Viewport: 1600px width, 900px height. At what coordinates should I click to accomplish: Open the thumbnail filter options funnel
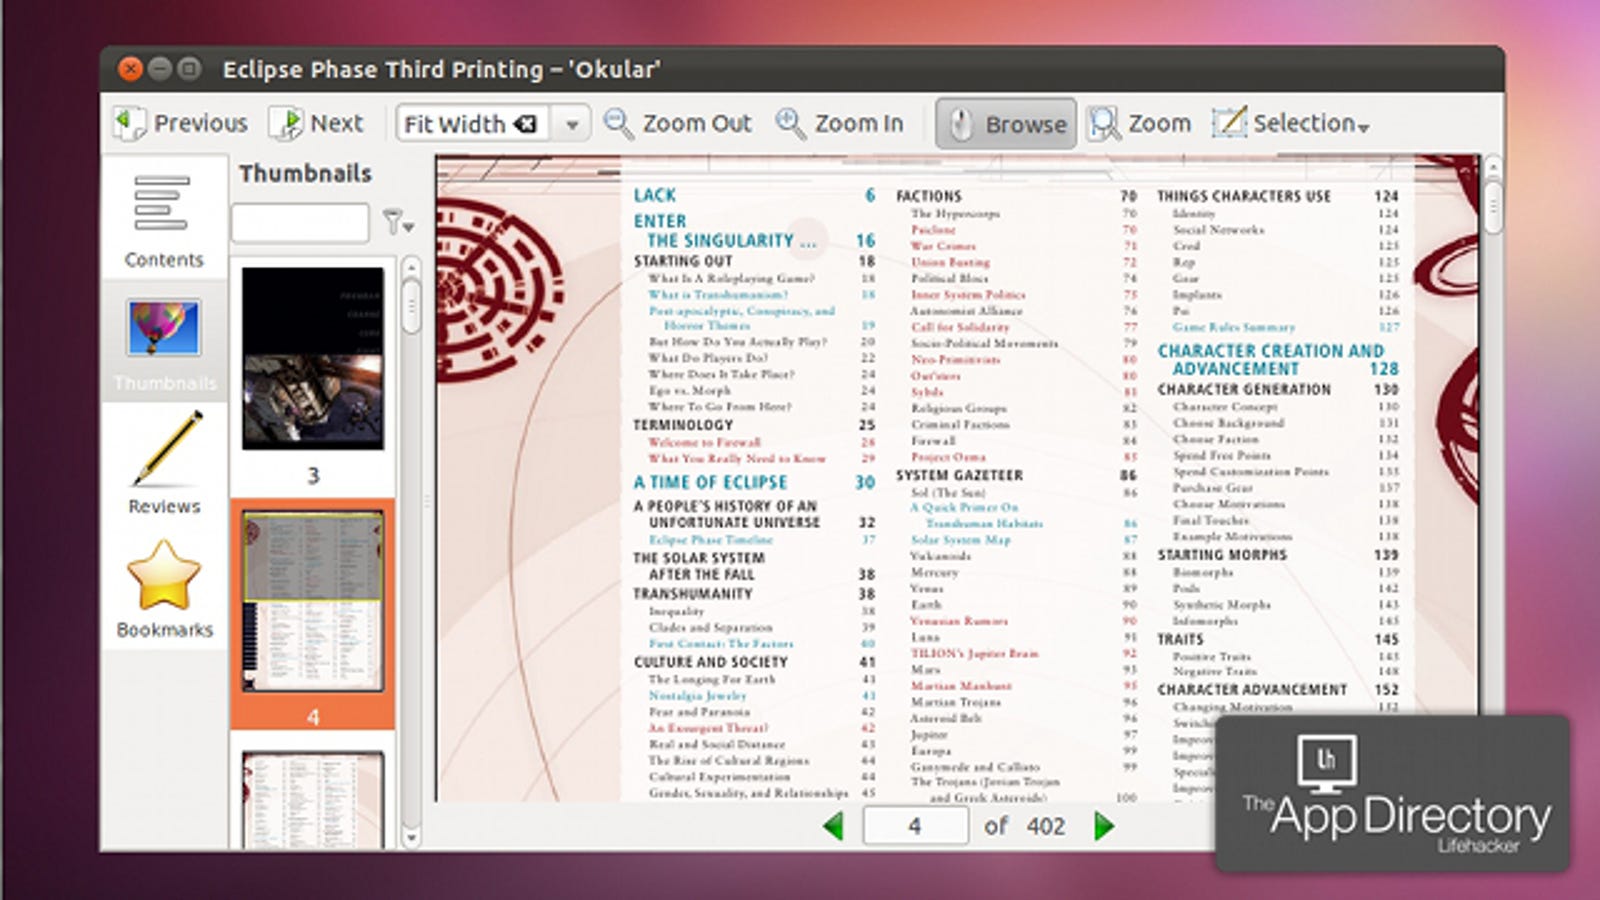coord(397,222)
